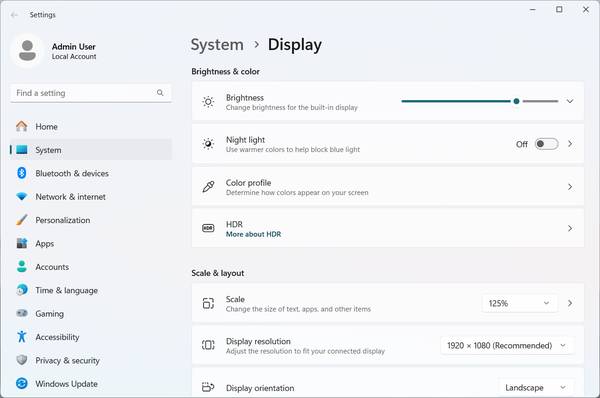Click the Home icon in sidebar

[22, 126]
